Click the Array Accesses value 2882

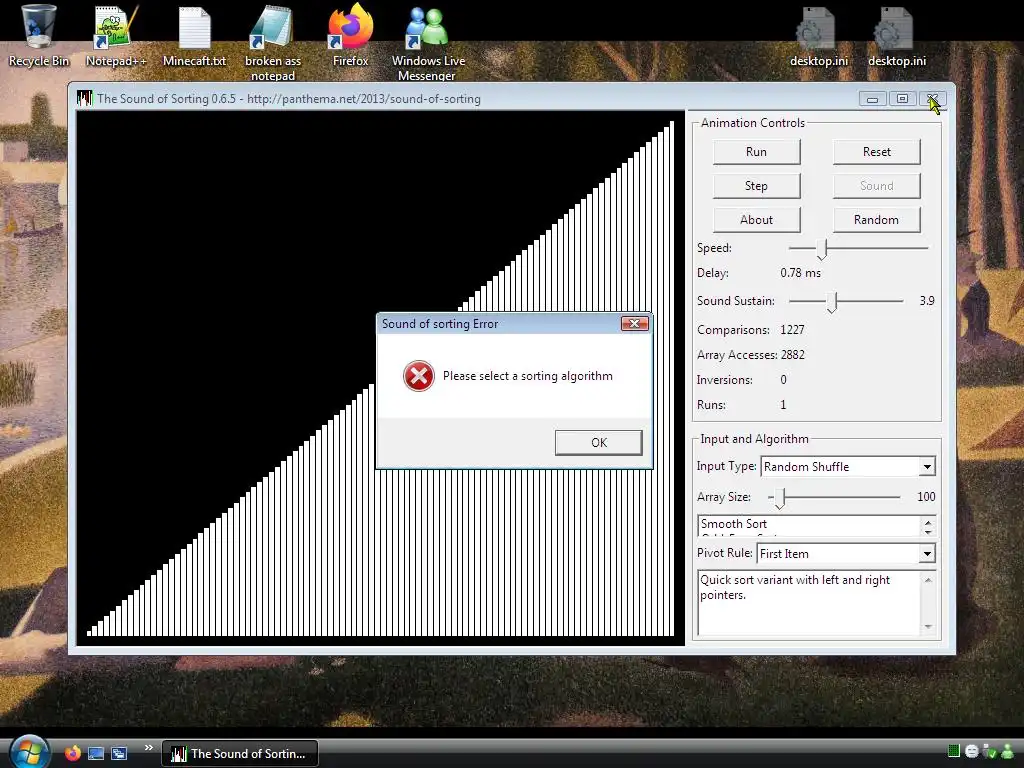(x=793, y=355)
